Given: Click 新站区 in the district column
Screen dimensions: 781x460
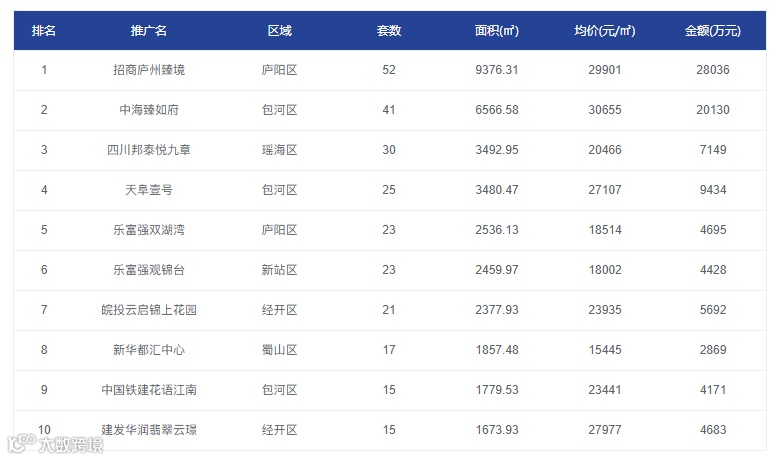Looking at the screenshot, I should [x=279, y=270].
